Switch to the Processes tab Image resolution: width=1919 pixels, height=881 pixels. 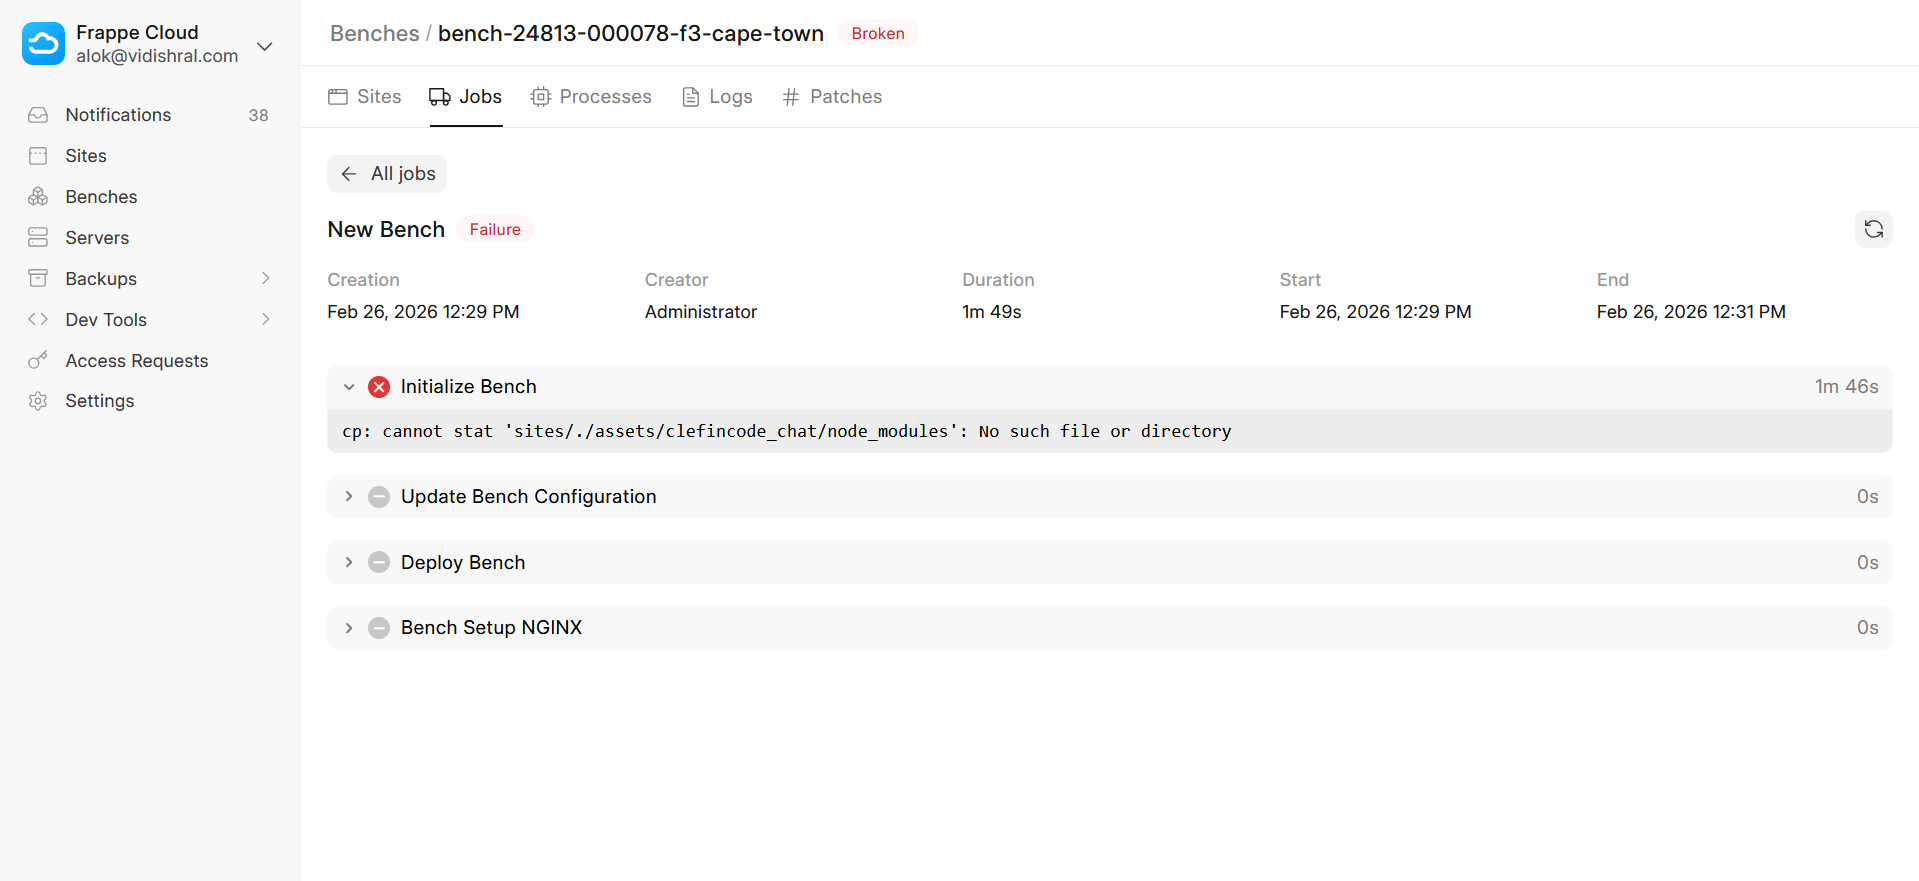click(x=591, y=97)
